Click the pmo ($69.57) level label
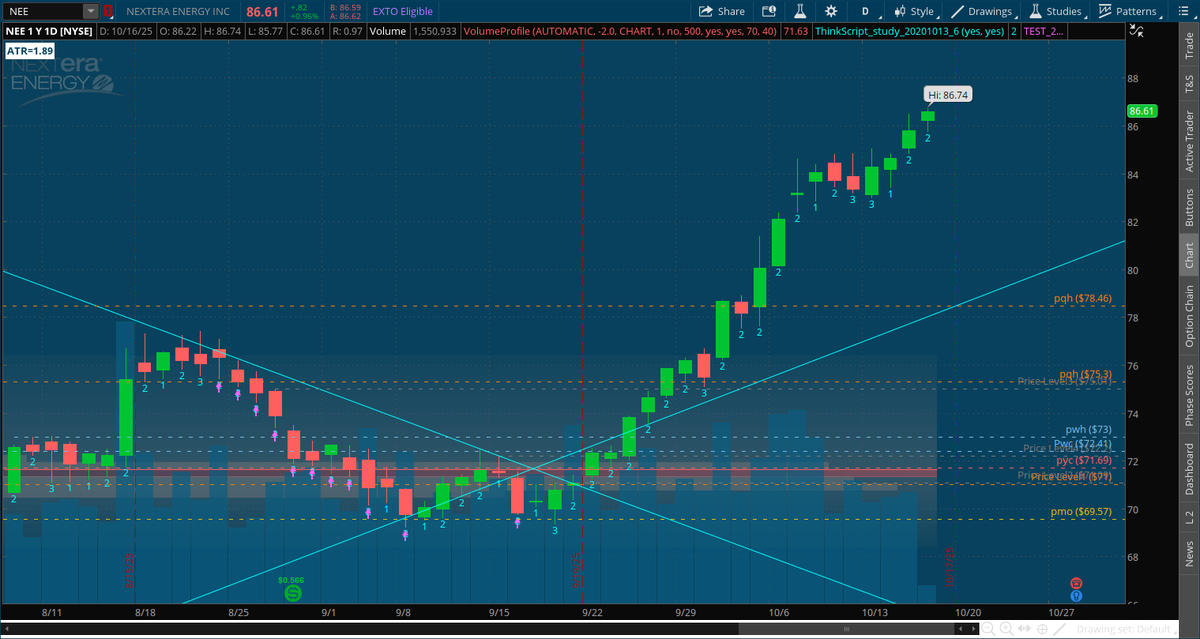The height and width of the screenshot is (639, 1200). 1081,511
